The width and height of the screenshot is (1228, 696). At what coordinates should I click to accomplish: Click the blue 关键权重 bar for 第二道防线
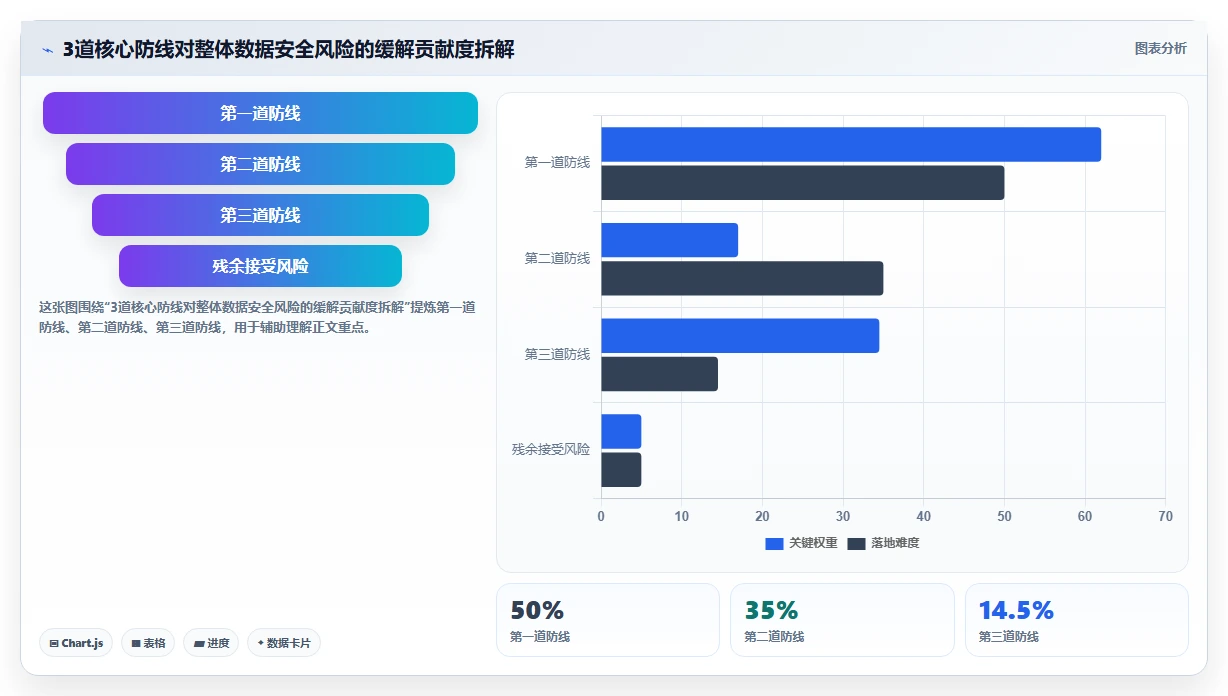click(669, 240)
